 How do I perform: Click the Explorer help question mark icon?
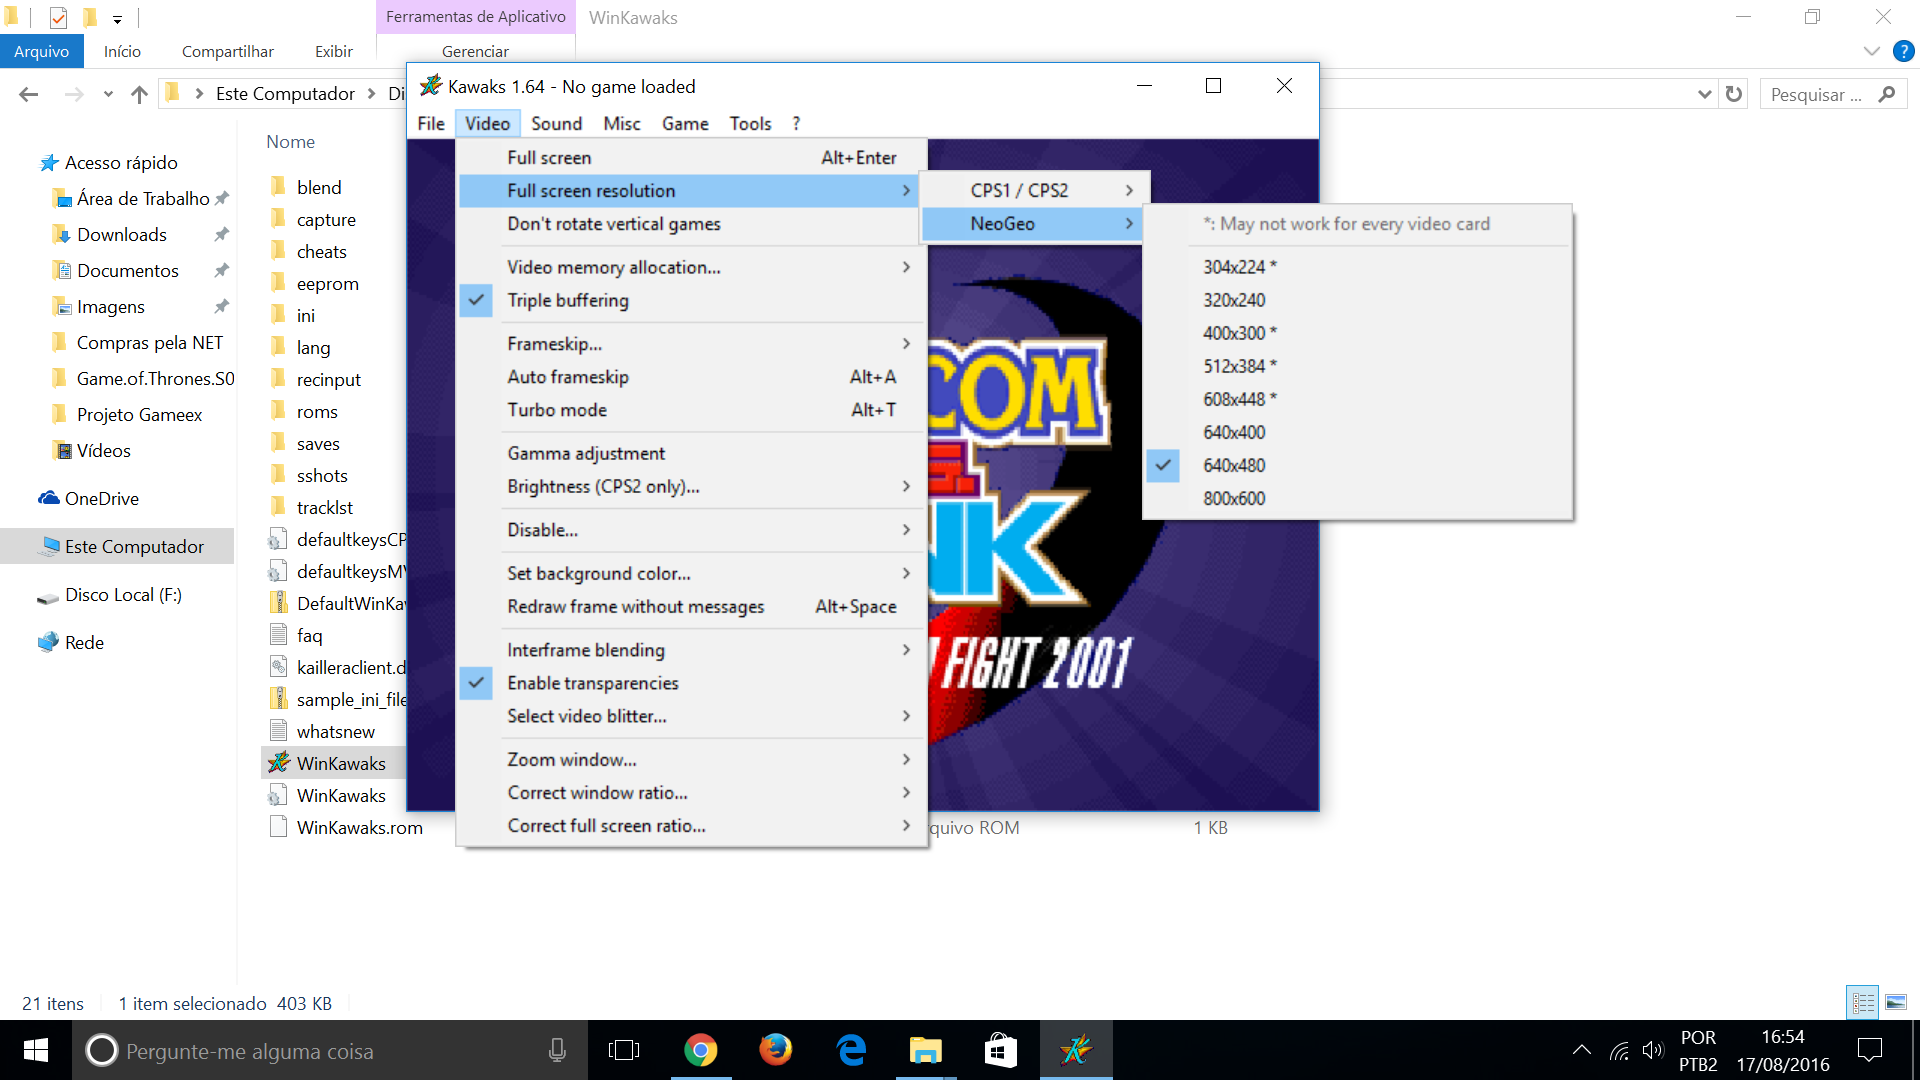(x=1904, y=51)
